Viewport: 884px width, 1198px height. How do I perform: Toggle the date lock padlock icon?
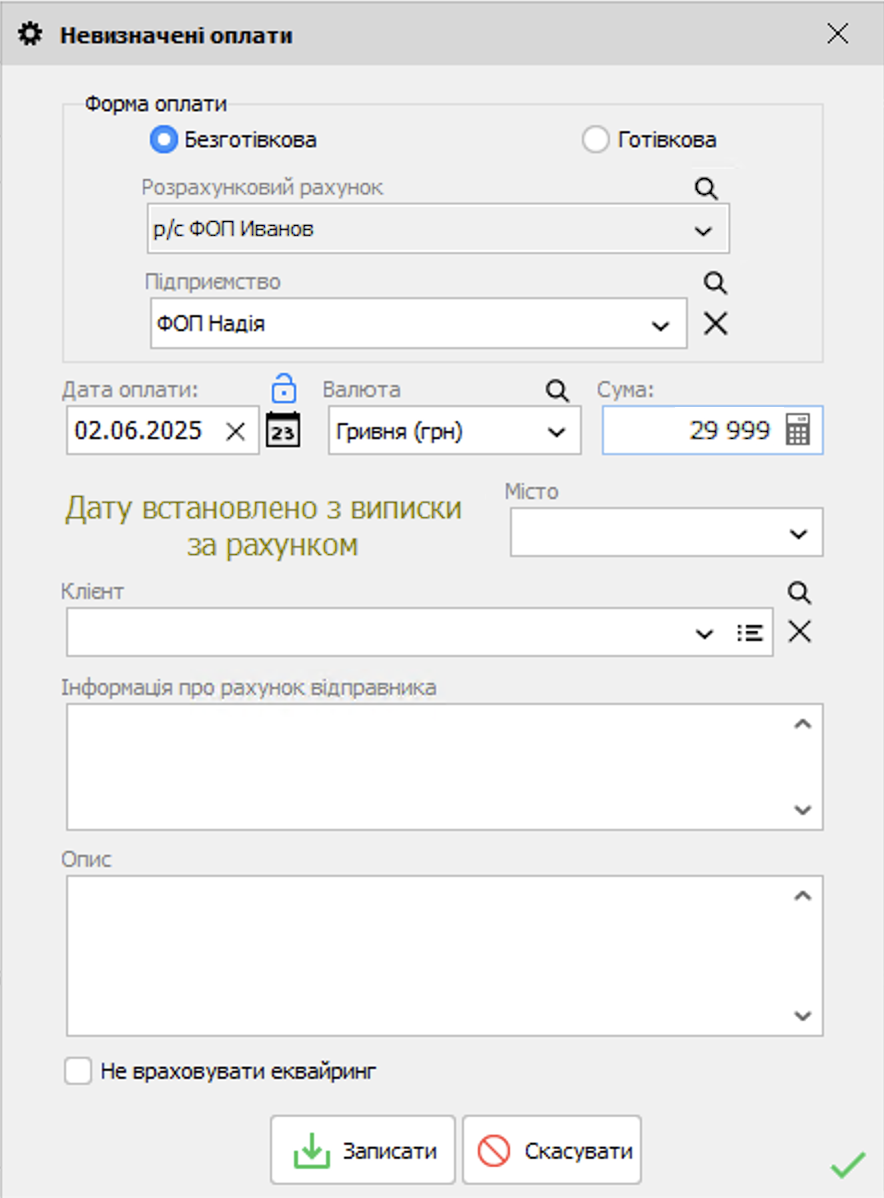[x=284, y=387]
